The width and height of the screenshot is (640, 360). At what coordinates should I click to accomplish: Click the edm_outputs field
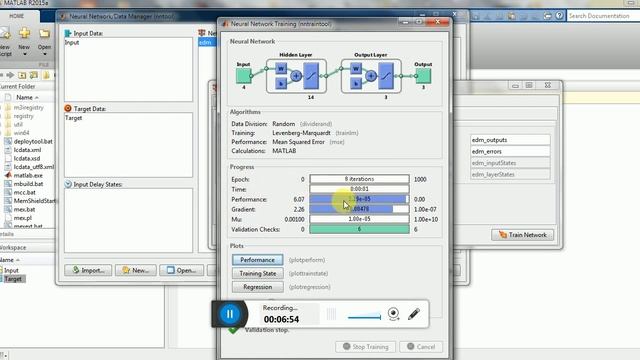(x=510, y=140)
